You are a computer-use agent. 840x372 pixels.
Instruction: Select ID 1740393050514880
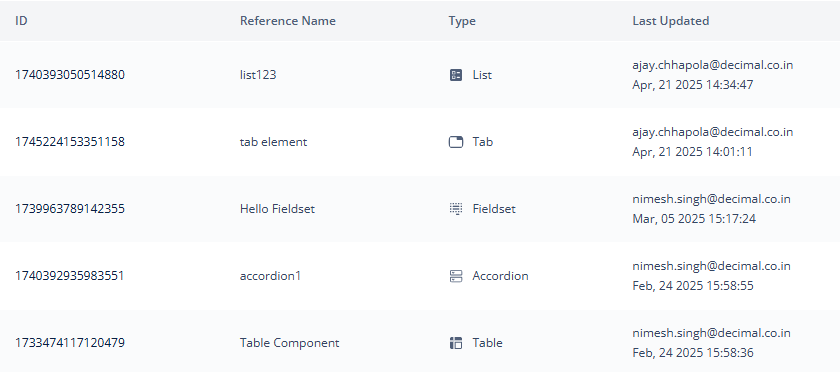pos(70,75)
